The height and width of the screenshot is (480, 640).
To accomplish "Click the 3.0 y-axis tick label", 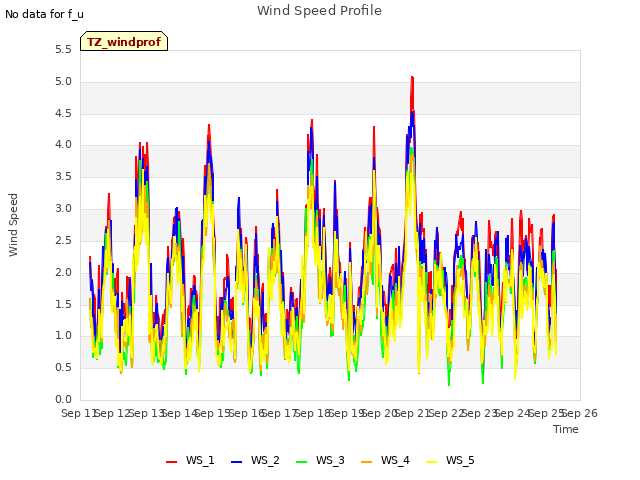I will tap(63, 209).
